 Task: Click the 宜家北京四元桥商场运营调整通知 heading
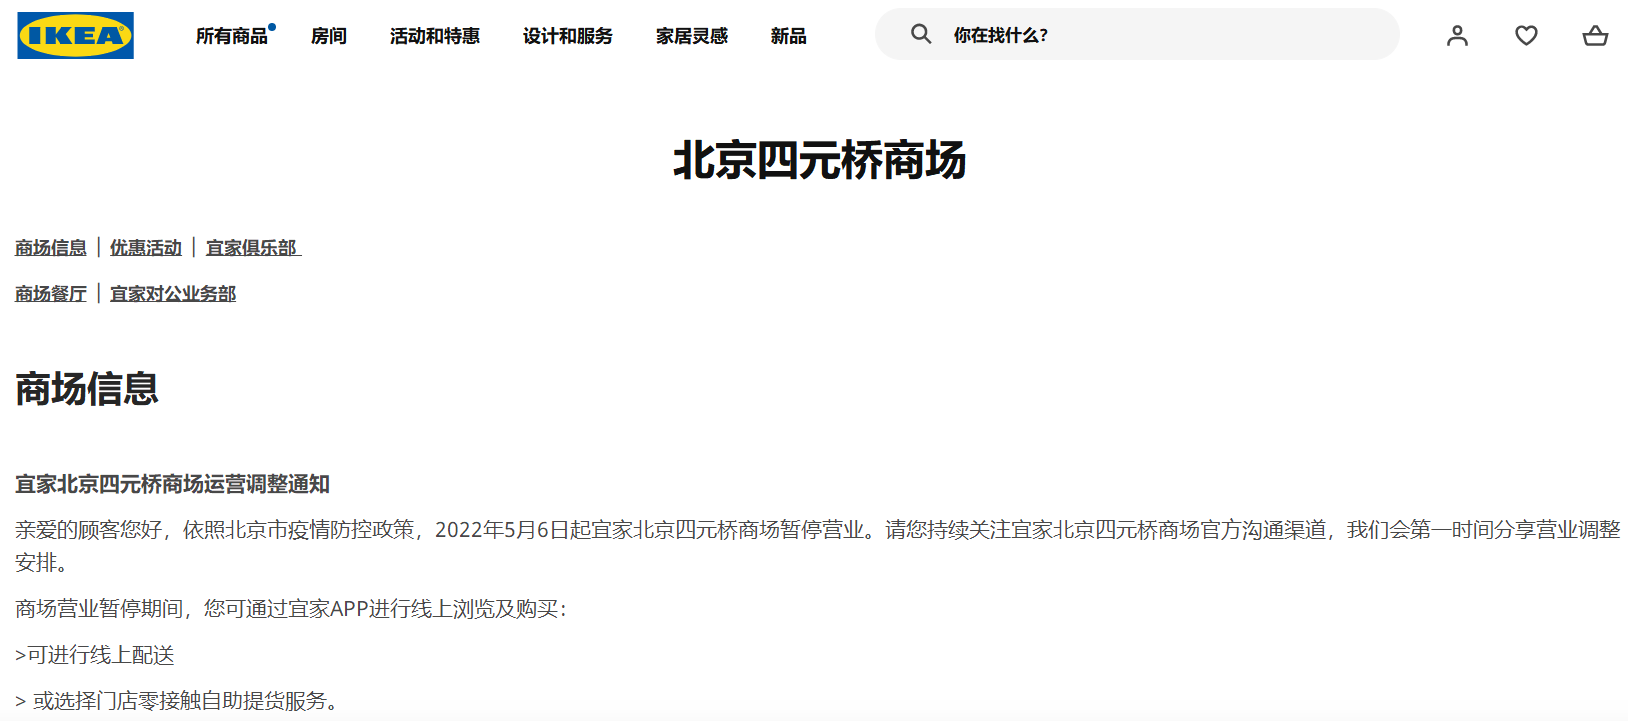coord(172,484)
